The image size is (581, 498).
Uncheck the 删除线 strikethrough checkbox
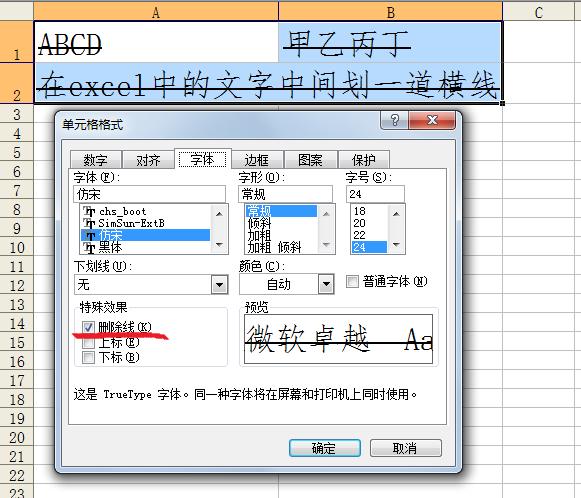[x=88, y=327]
